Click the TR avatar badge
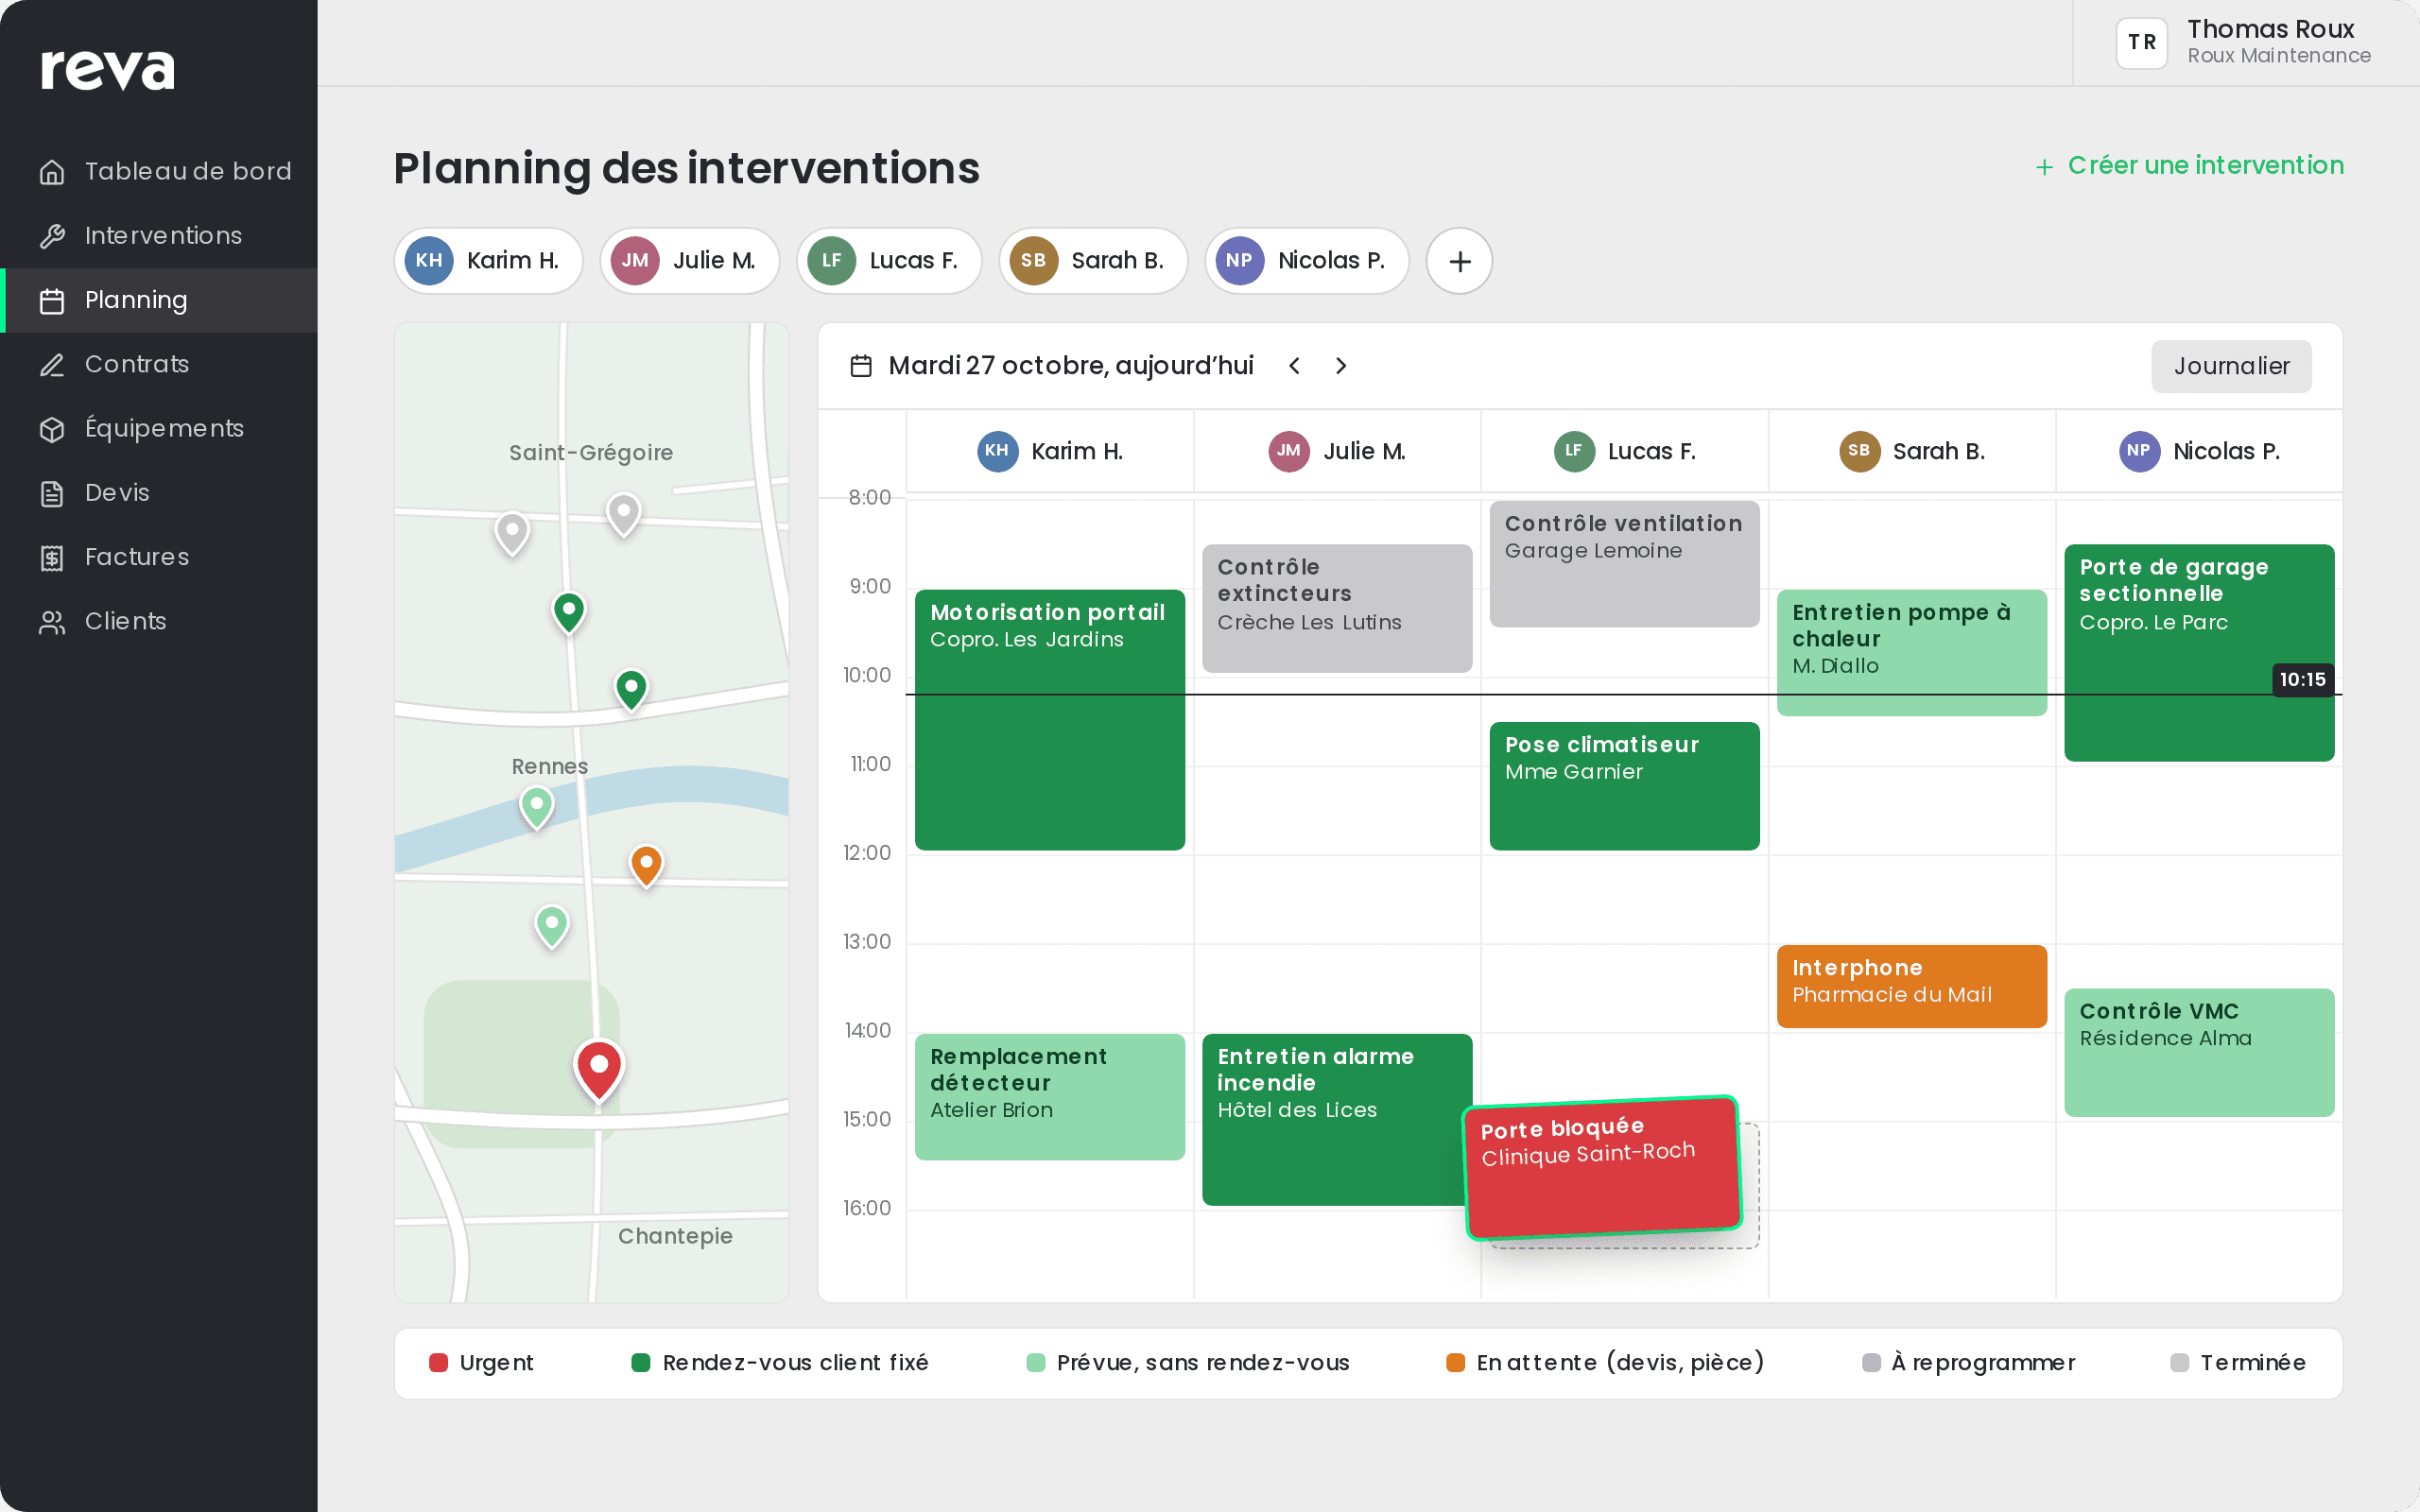The image size is (2420, 1512). tap(2142, 42)
